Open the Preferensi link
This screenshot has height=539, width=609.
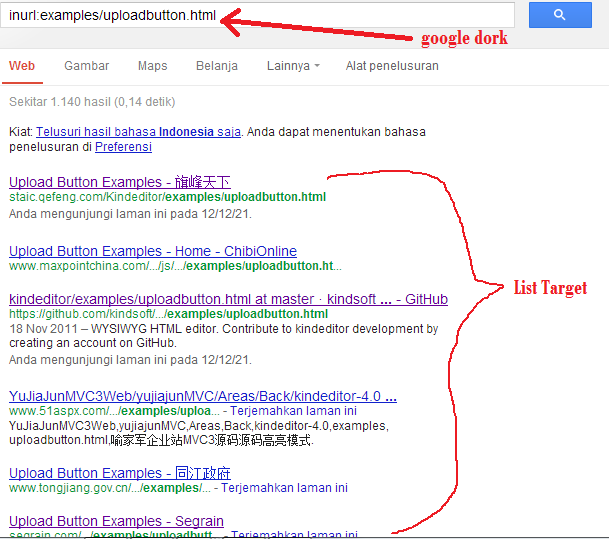pos(123,147)
